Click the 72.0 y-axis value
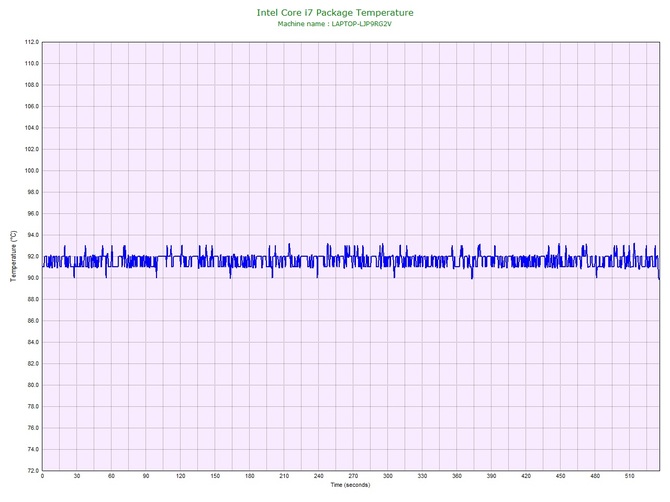This screenshot has width=670, height=502. coord(33,470)
